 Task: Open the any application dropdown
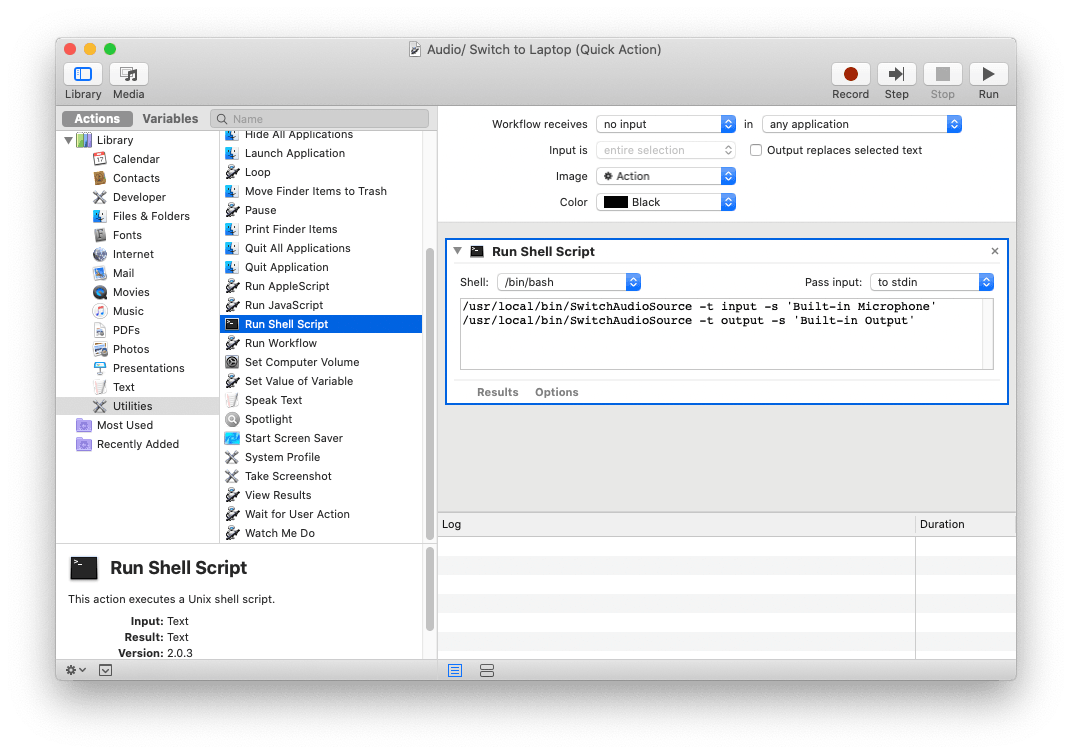pyautogui.click(x=861, y=124)
